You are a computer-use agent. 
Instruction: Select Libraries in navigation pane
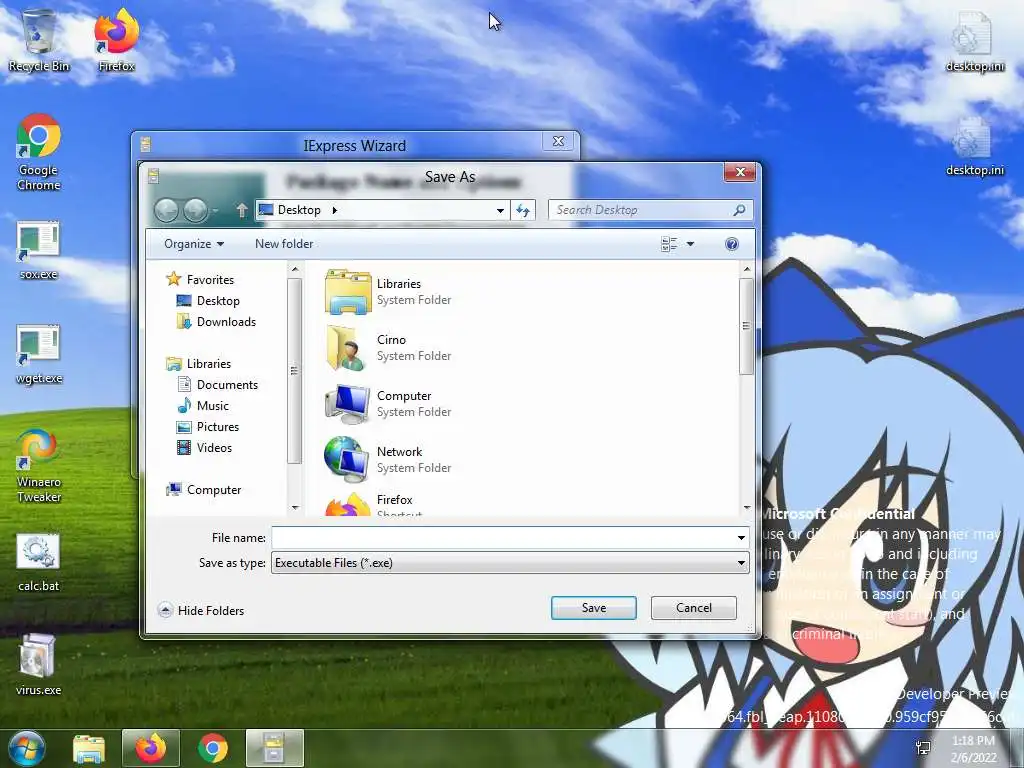point(199,364)
